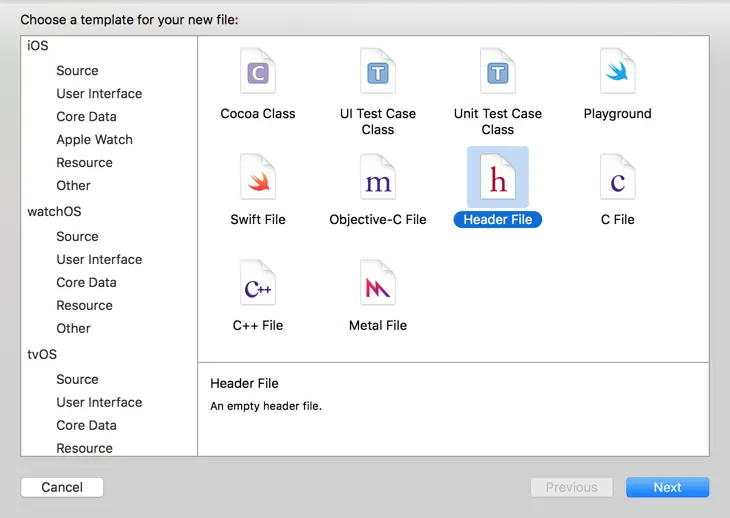Select Core Data under iOS

point(86,116)
